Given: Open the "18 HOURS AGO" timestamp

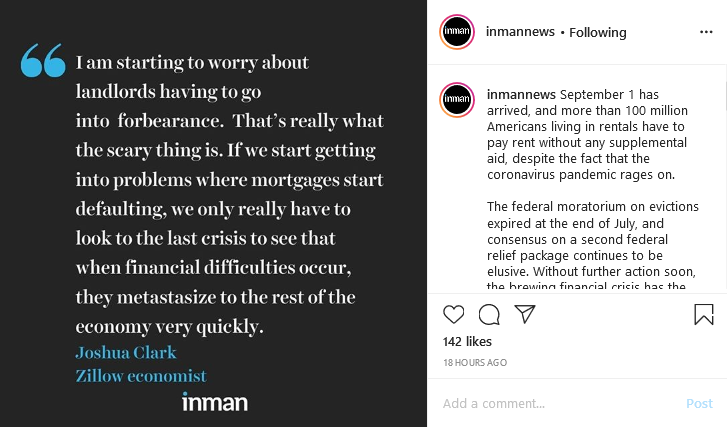Looking at the screenshot, I should click(x=474, y=362).
